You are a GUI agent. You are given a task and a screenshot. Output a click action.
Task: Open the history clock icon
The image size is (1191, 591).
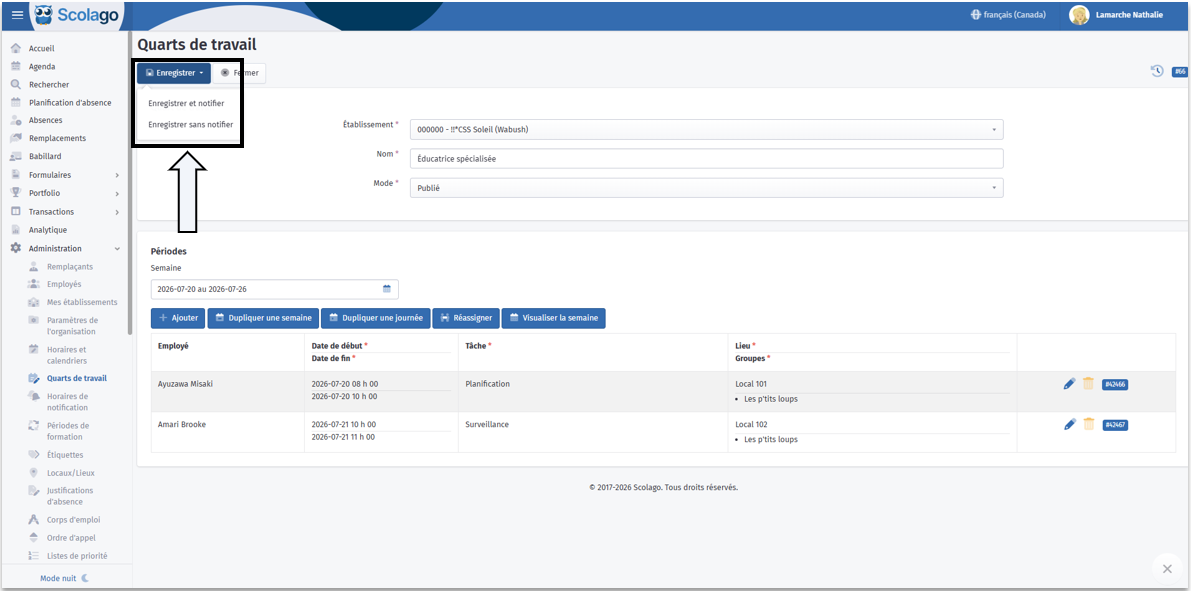1157,71
